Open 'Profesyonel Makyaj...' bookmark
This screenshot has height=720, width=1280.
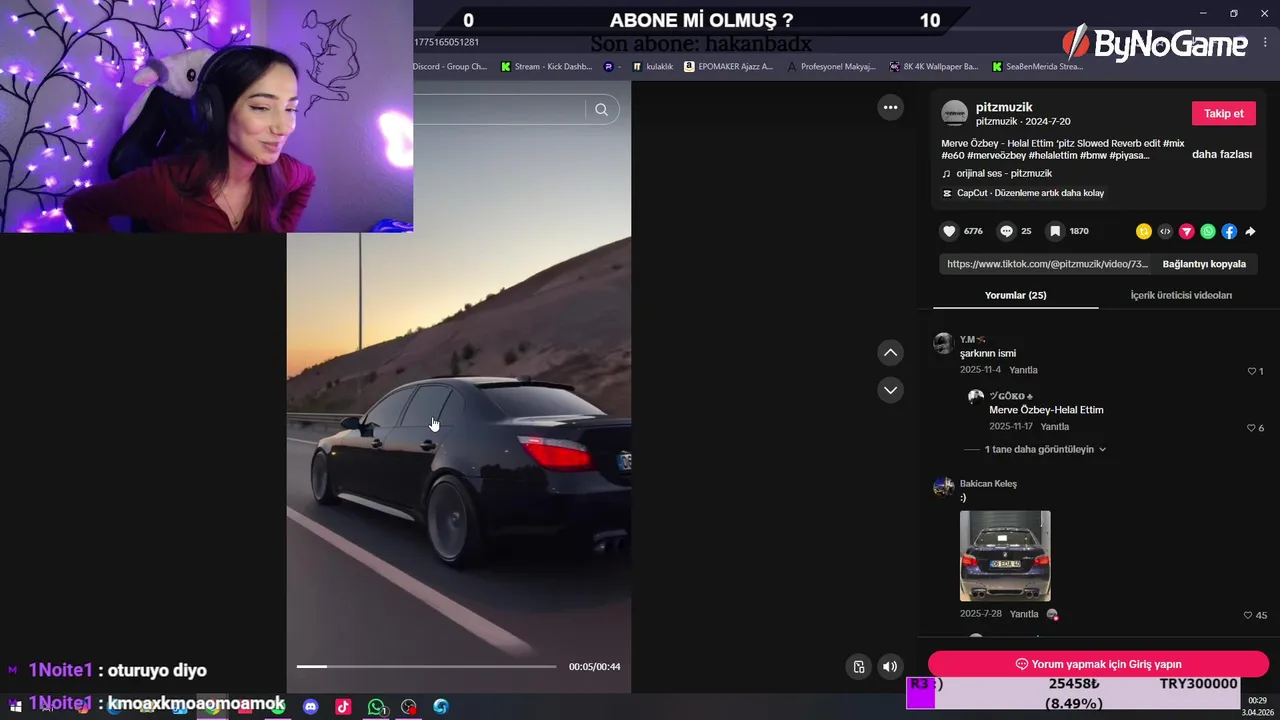pos(832,67)
